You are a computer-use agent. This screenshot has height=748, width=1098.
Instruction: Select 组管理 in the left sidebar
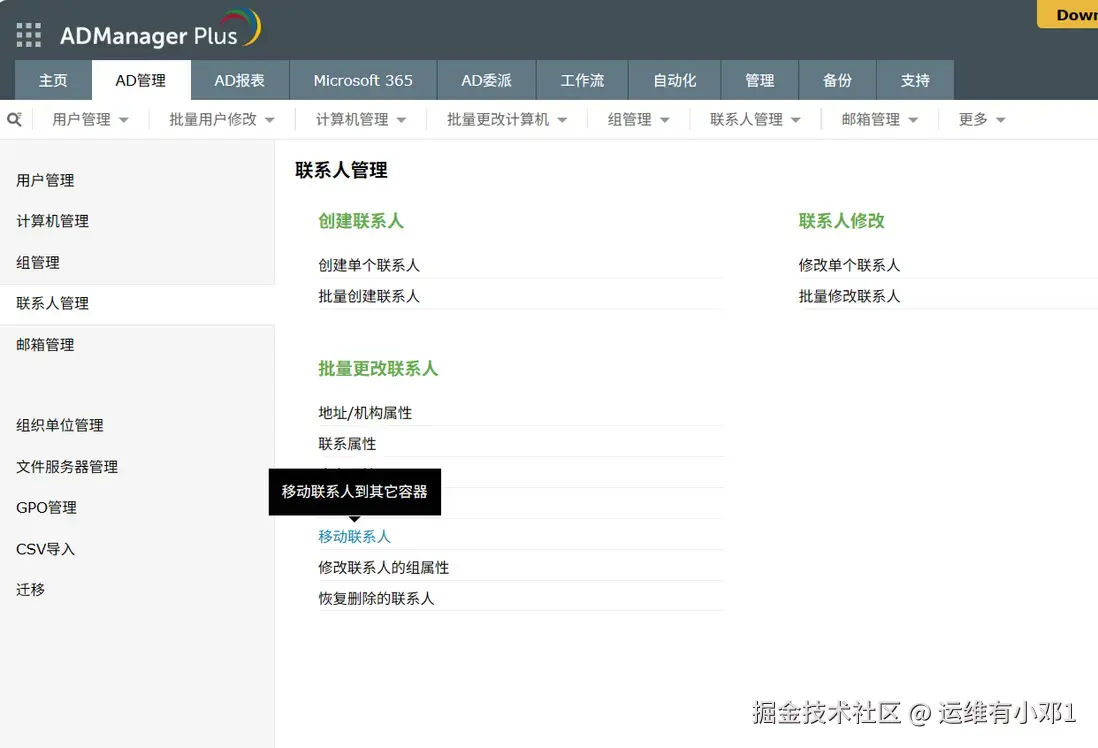click(37, 262)
